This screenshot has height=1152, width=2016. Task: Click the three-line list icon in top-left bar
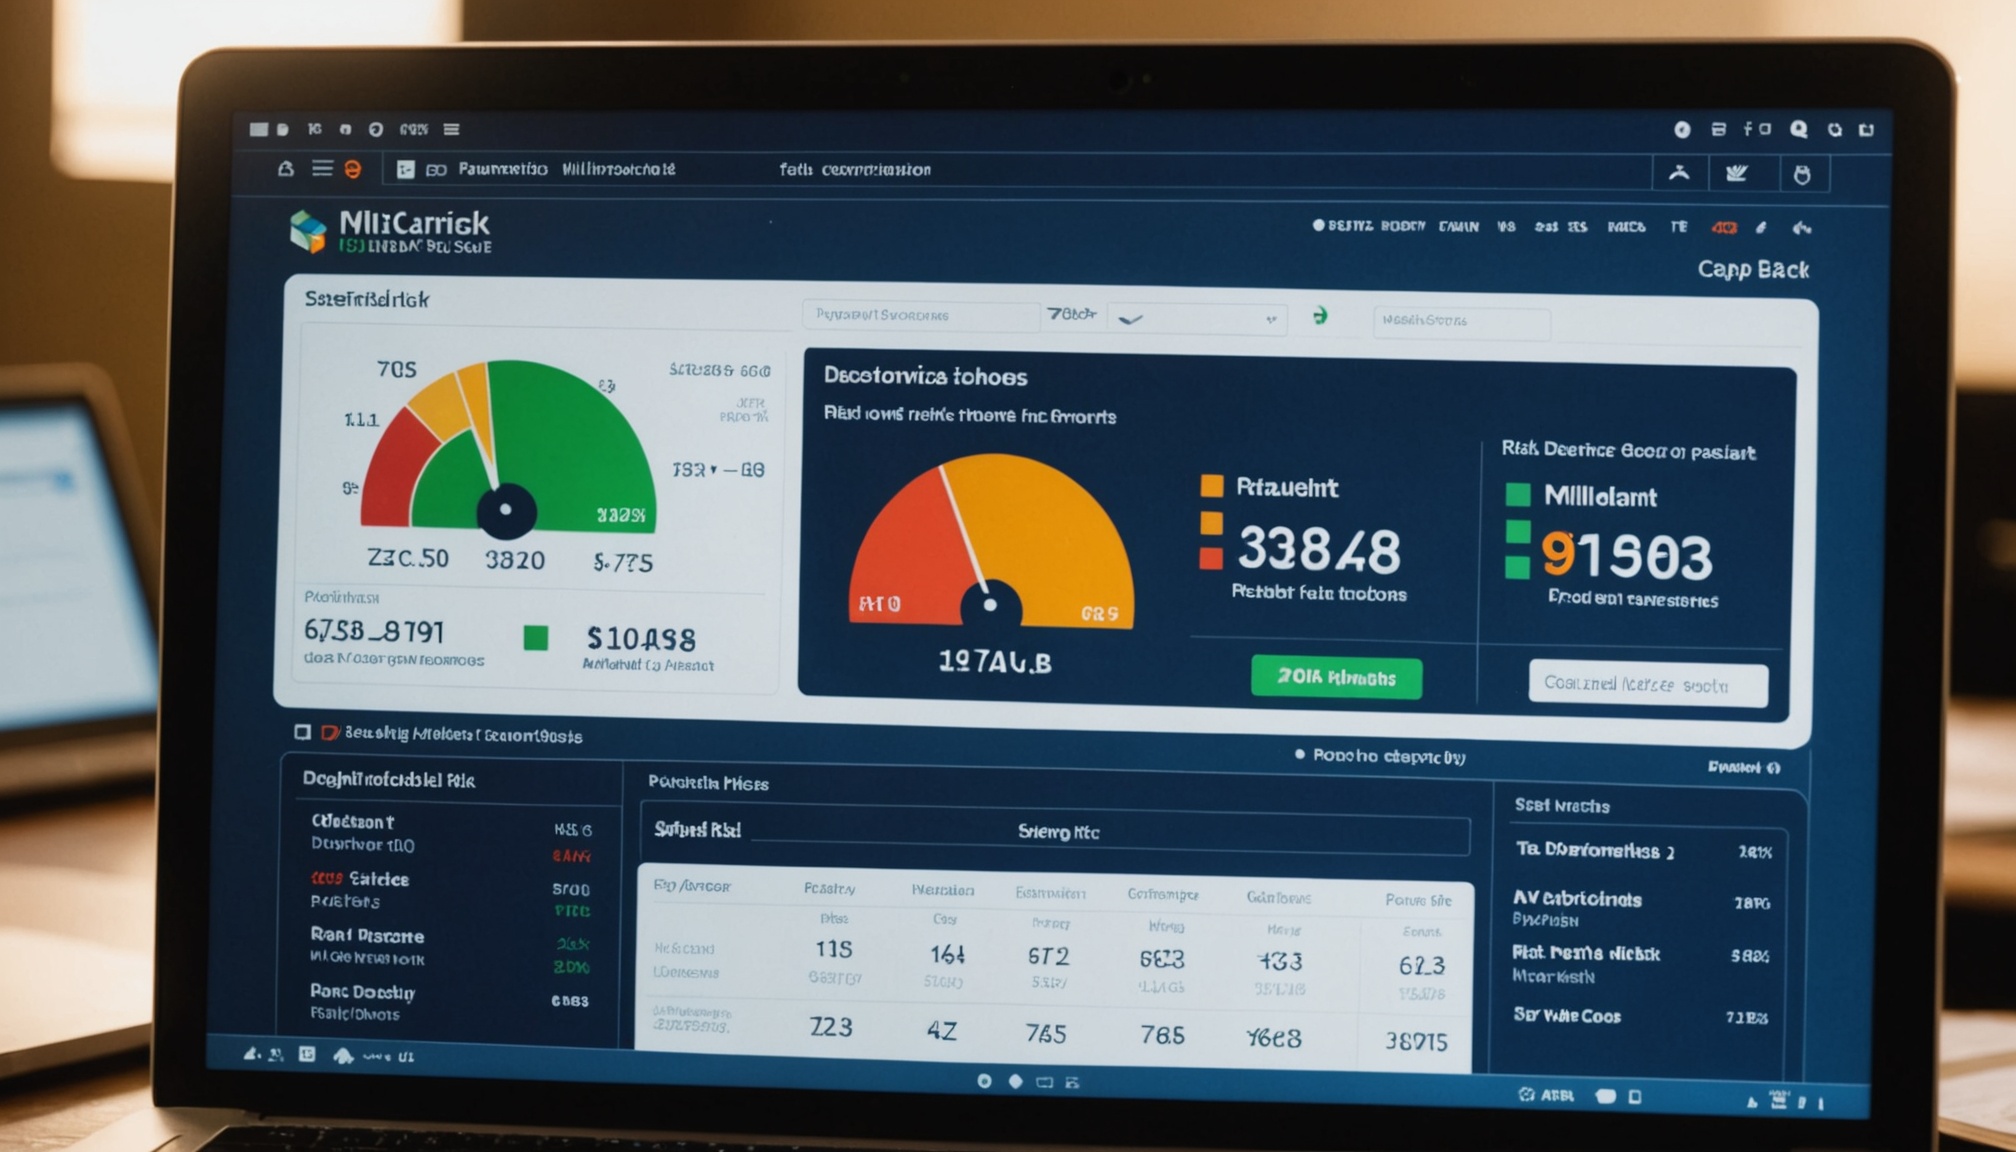coord(452,129)
